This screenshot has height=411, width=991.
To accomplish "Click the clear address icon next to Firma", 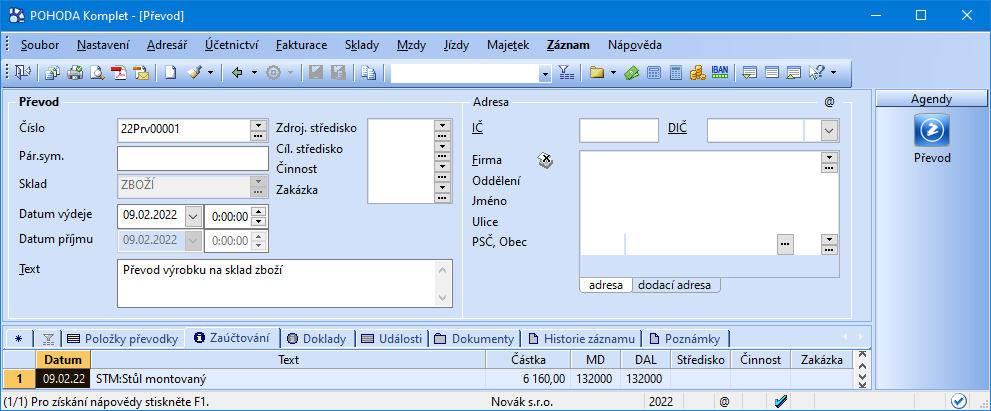I will 546,161.
